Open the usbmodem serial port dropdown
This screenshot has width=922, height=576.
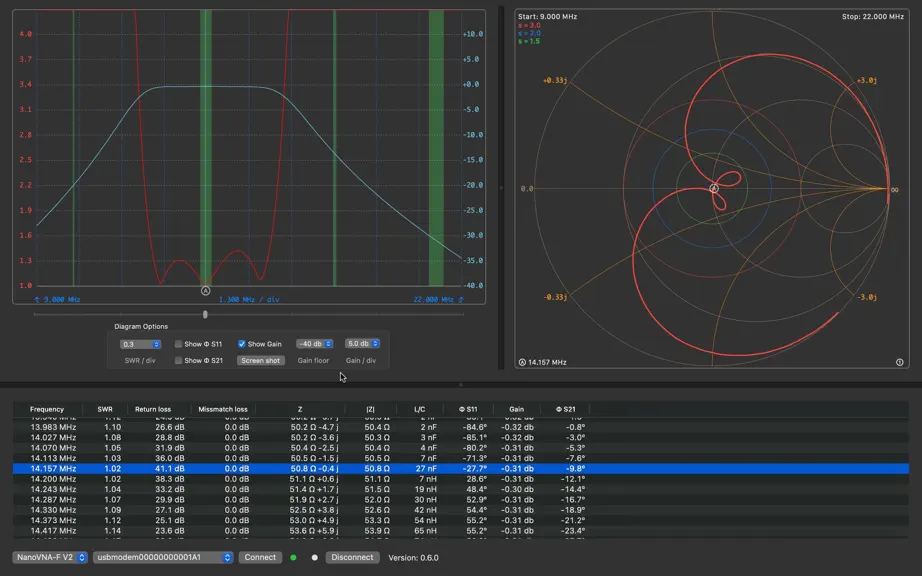tap(163, 557)
